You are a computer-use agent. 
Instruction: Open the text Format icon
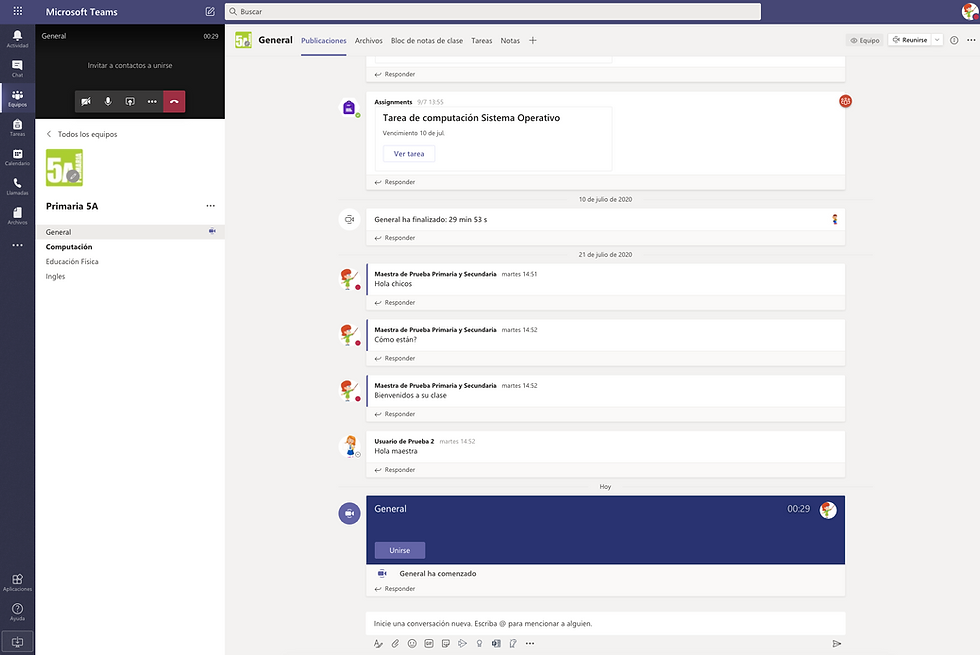click(378, 643)
